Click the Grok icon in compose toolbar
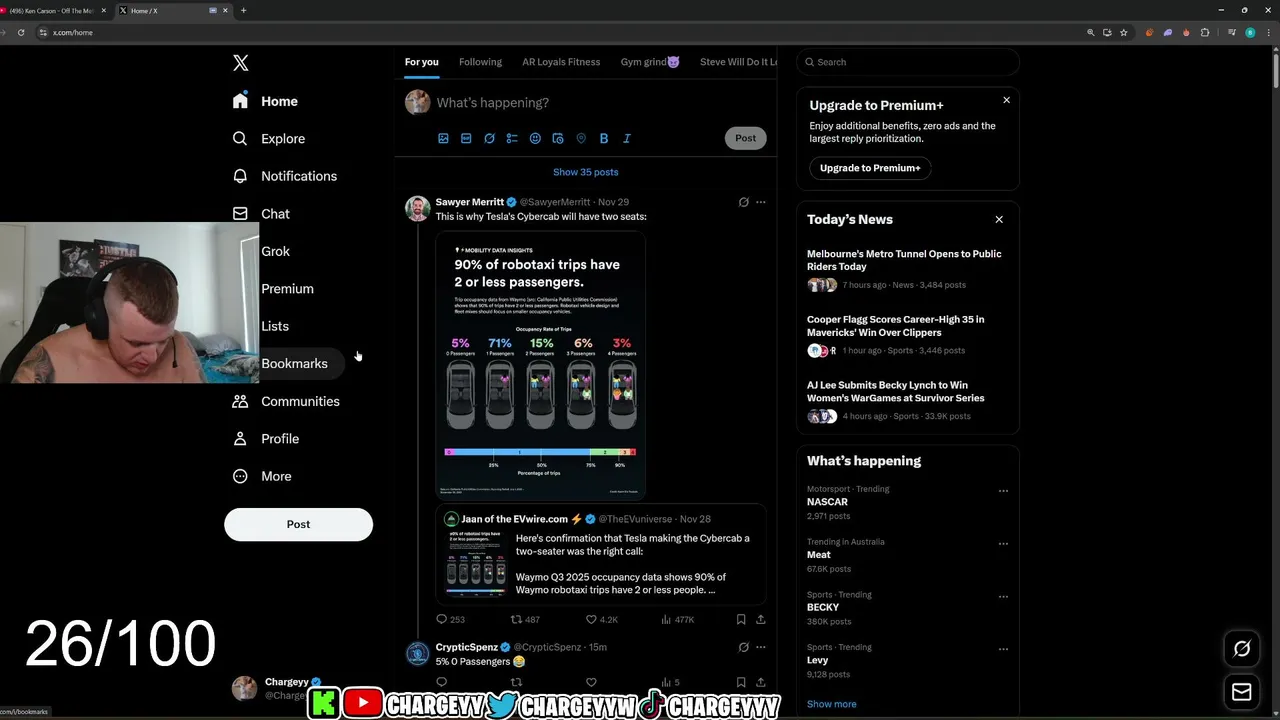 [489, 138]
